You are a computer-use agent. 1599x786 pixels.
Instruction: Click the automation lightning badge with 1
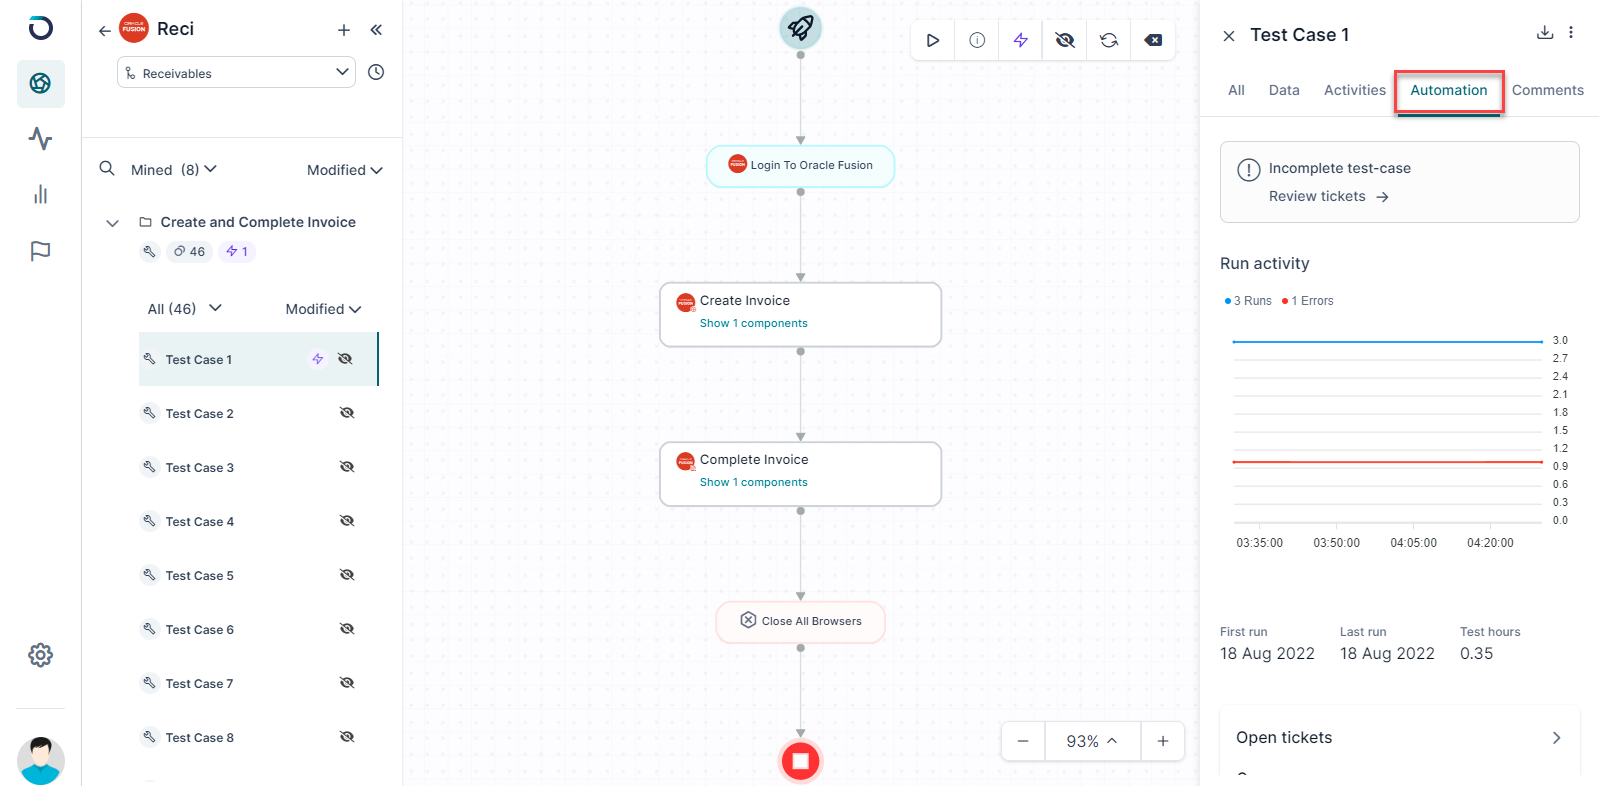pyautogui.click(x=237, y=252)
